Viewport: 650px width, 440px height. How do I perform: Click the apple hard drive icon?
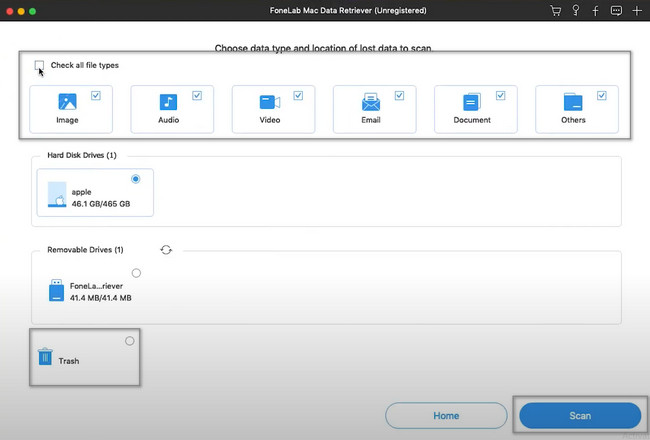click(57, 194)
